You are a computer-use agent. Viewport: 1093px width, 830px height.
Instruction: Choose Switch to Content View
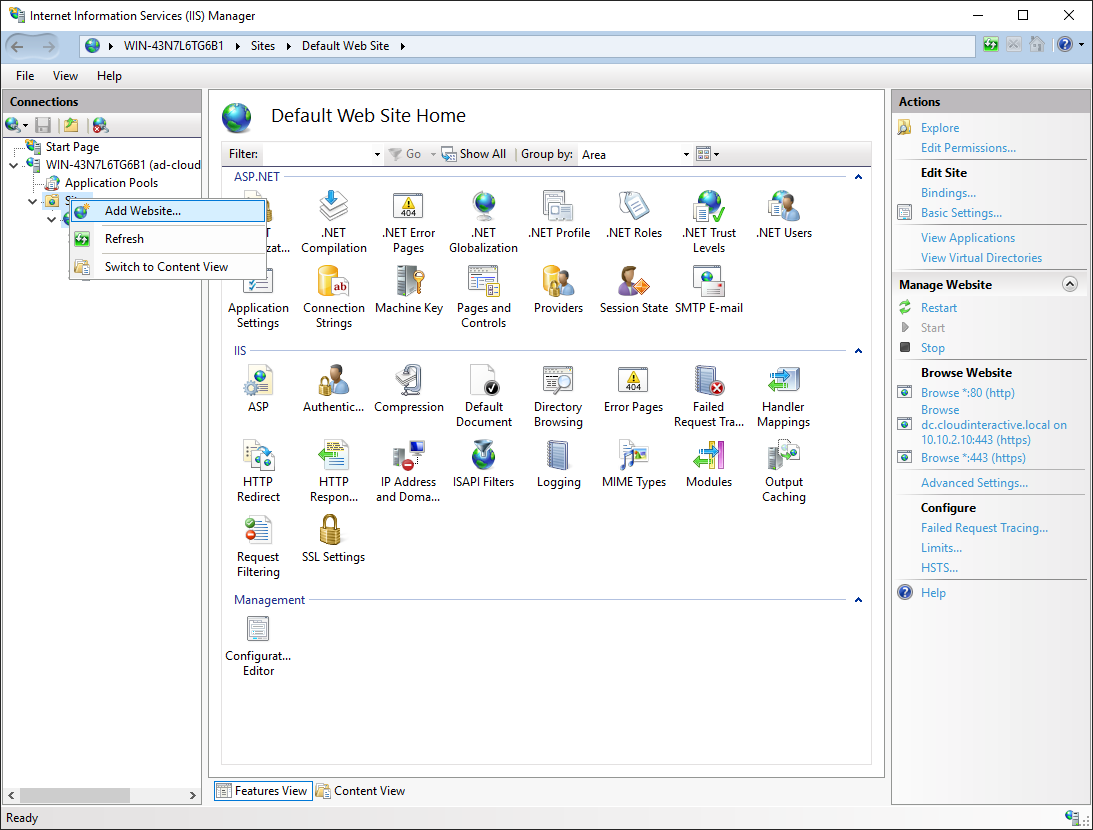click(x=168, y=267)
